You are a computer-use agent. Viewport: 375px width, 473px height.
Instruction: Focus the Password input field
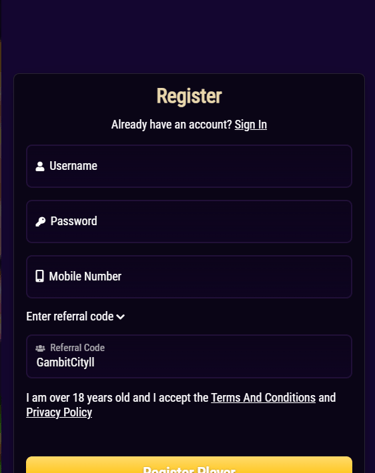pyautogui.click(x=189, y=222)
